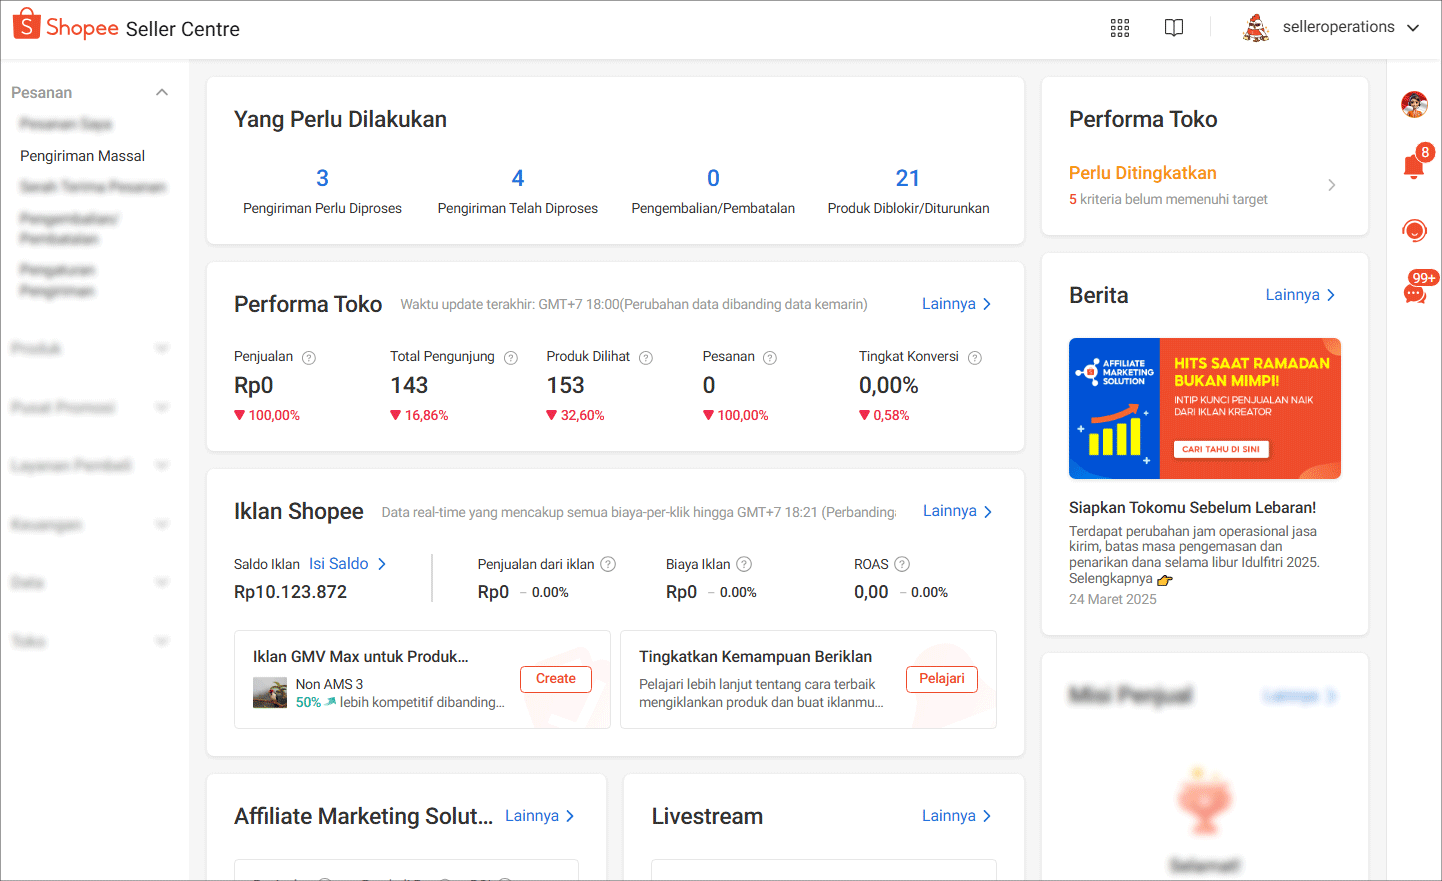Screen dimensions: 1442x881
Task: Click help icon next to ROAS
Action: click(x=902, y=564)
